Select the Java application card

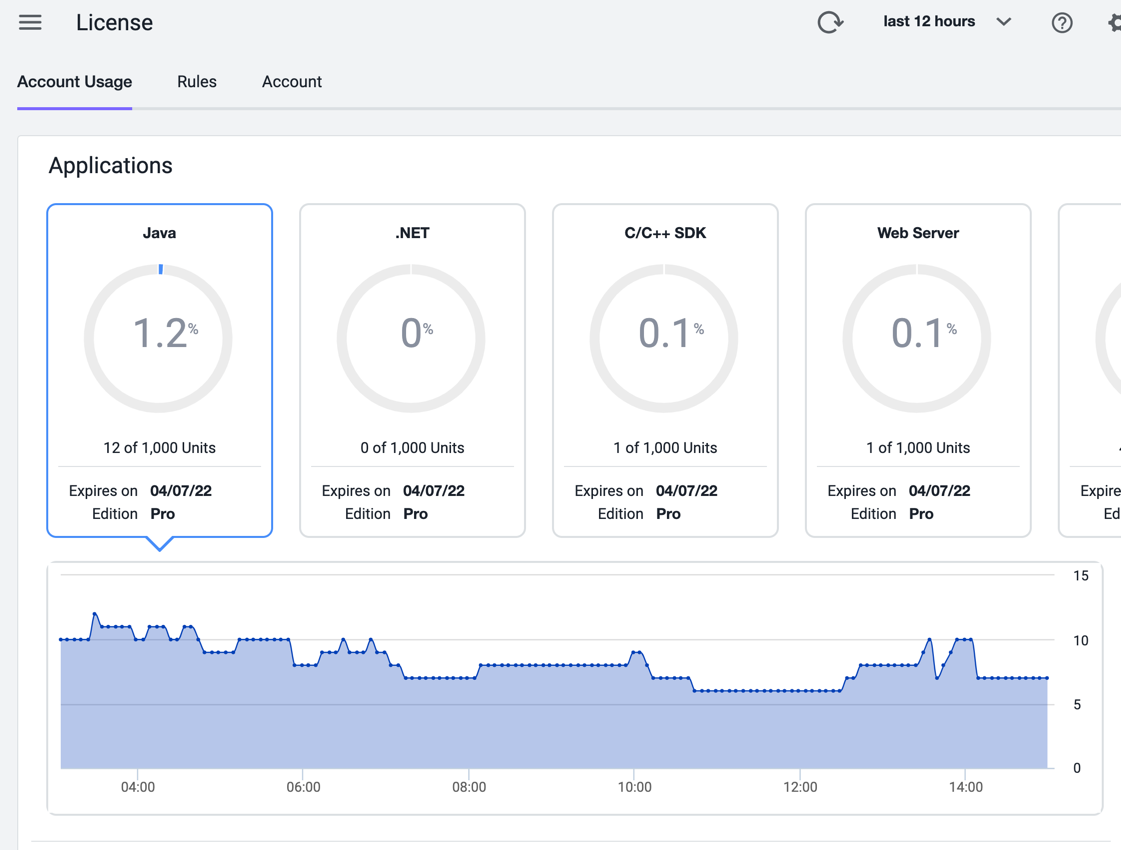(x=159, y=370)
